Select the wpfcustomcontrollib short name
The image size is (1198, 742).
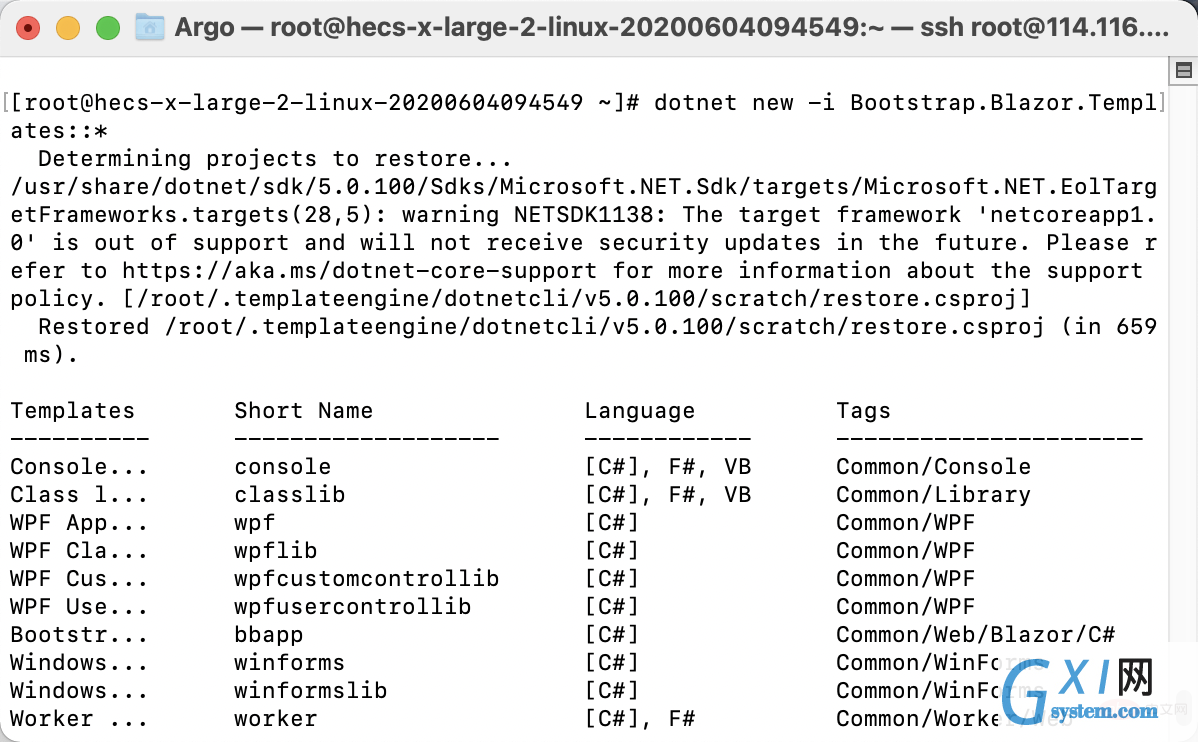366,578
